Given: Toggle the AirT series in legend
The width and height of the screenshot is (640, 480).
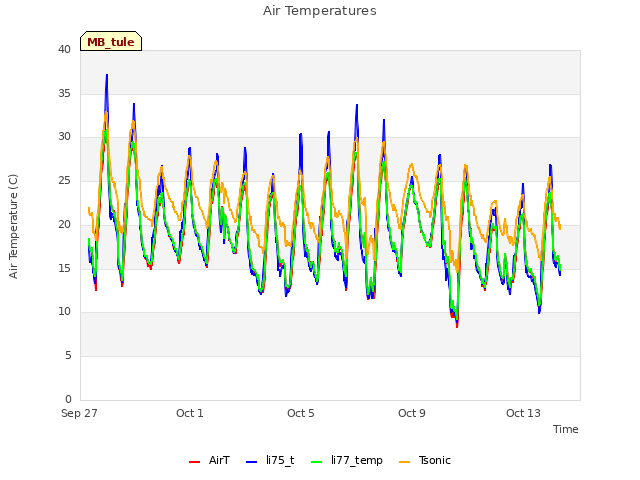Looking at the screenshot, I should point(209,461).
